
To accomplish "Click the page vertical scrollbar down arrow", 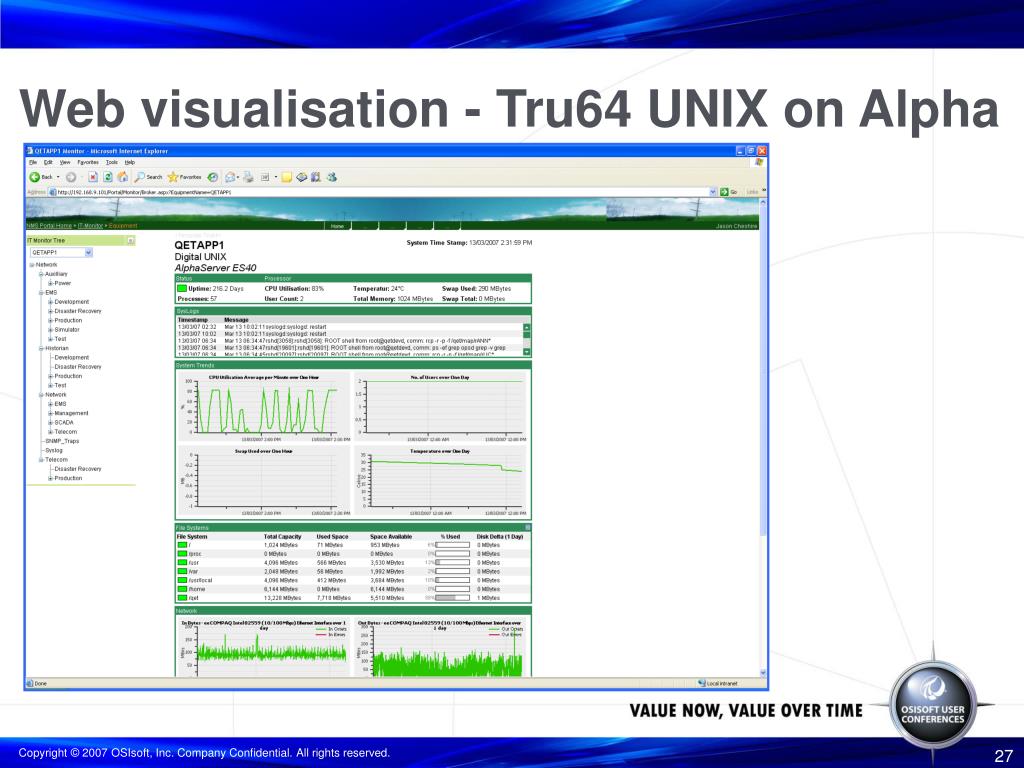I will coord(763,673).
